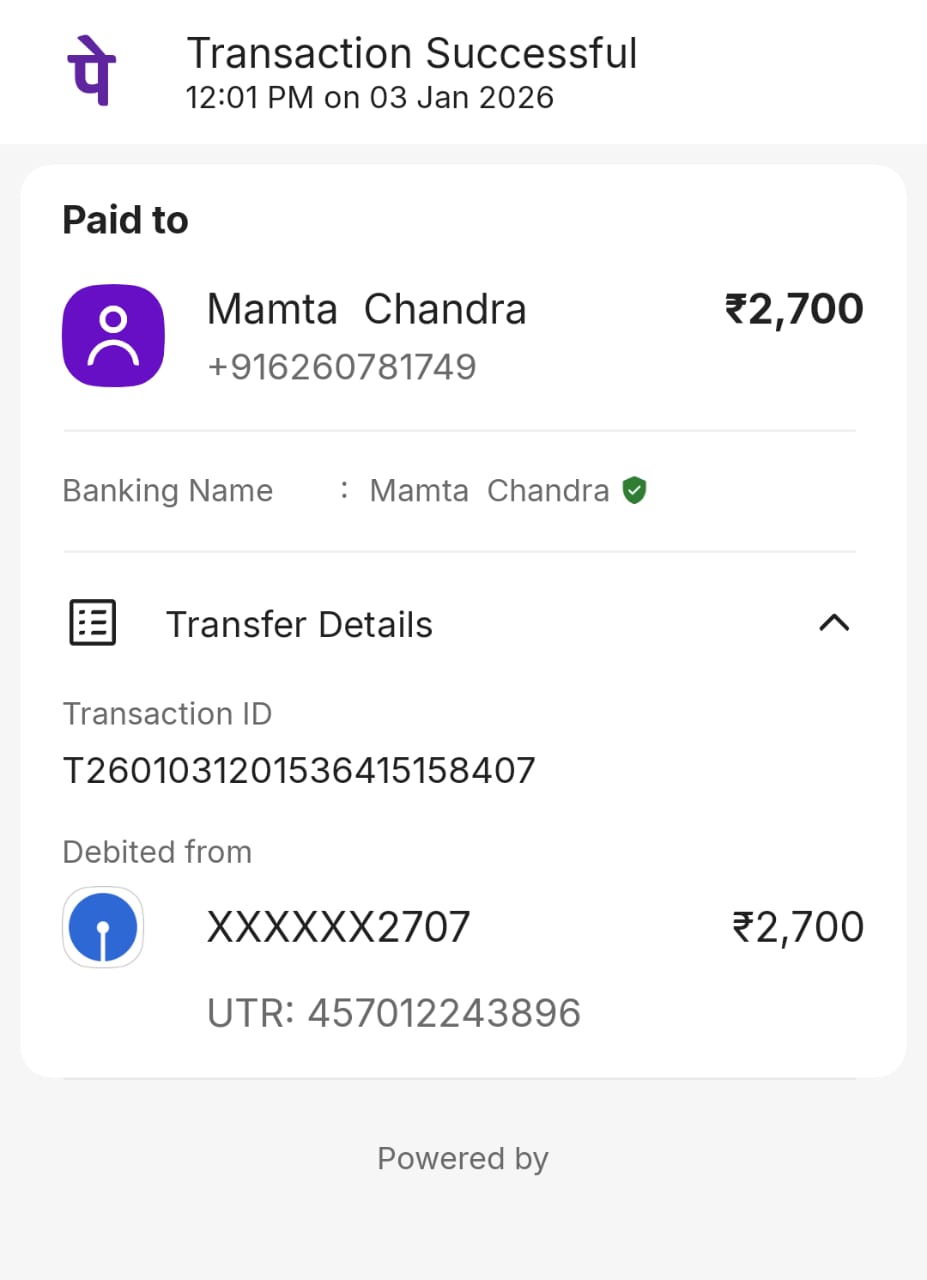The width and height of the screenshot is (927, 1280).
Task: Click the UTR number 457012243896
Action: tap(394, 1013)
